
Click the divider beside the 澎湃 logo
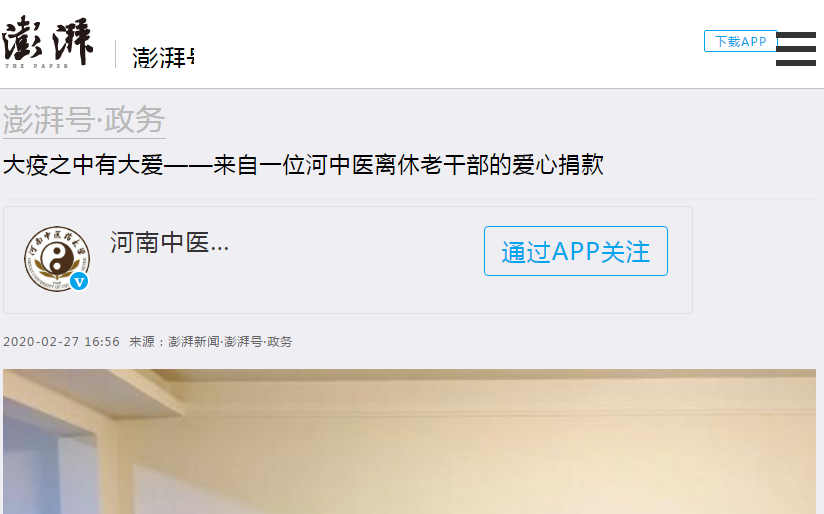[x=116, y=54]
